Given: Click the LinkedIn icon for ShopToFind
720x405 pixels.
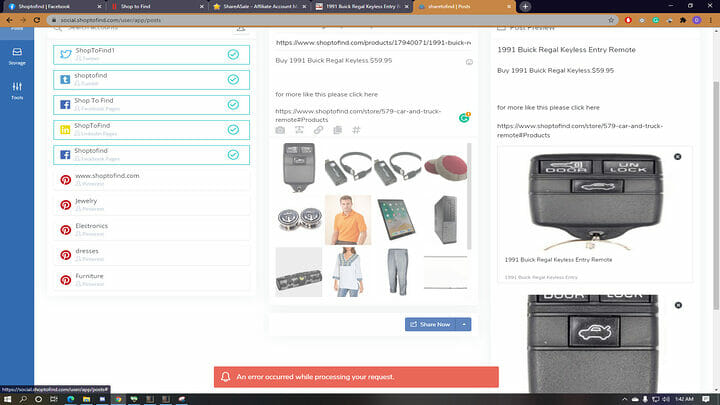Looking at the screenshot, I should click(65, 130).
